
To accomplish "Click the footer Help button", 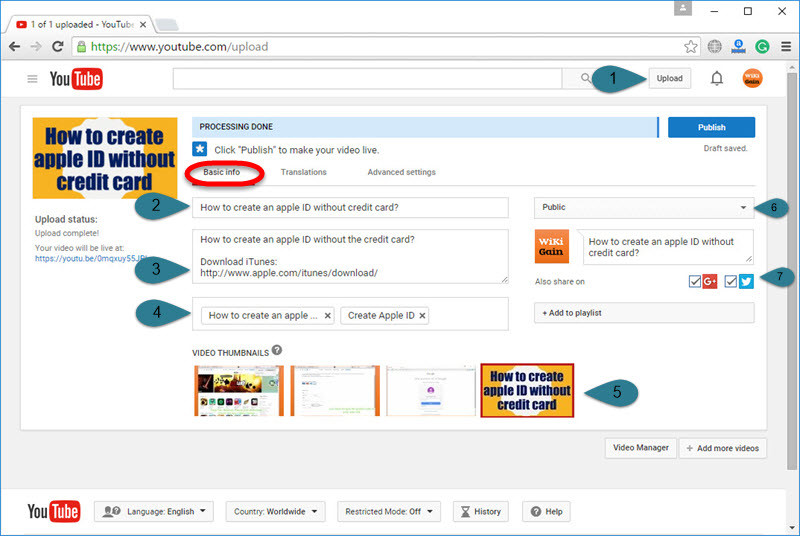I will [546, 512].
